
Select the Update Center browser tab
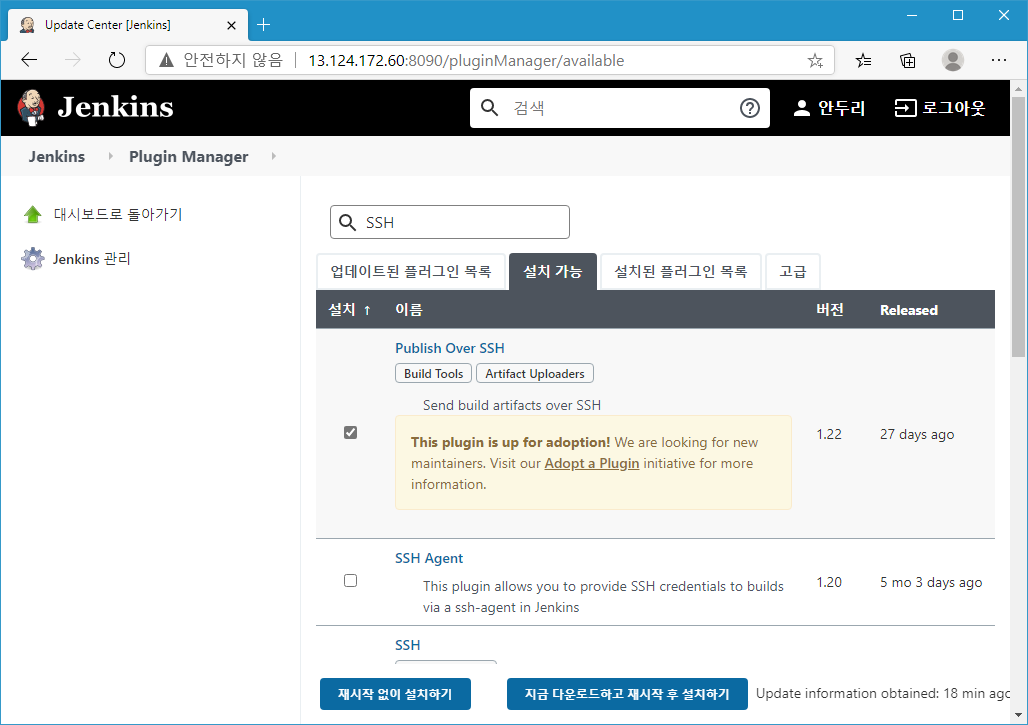[128, 25]
